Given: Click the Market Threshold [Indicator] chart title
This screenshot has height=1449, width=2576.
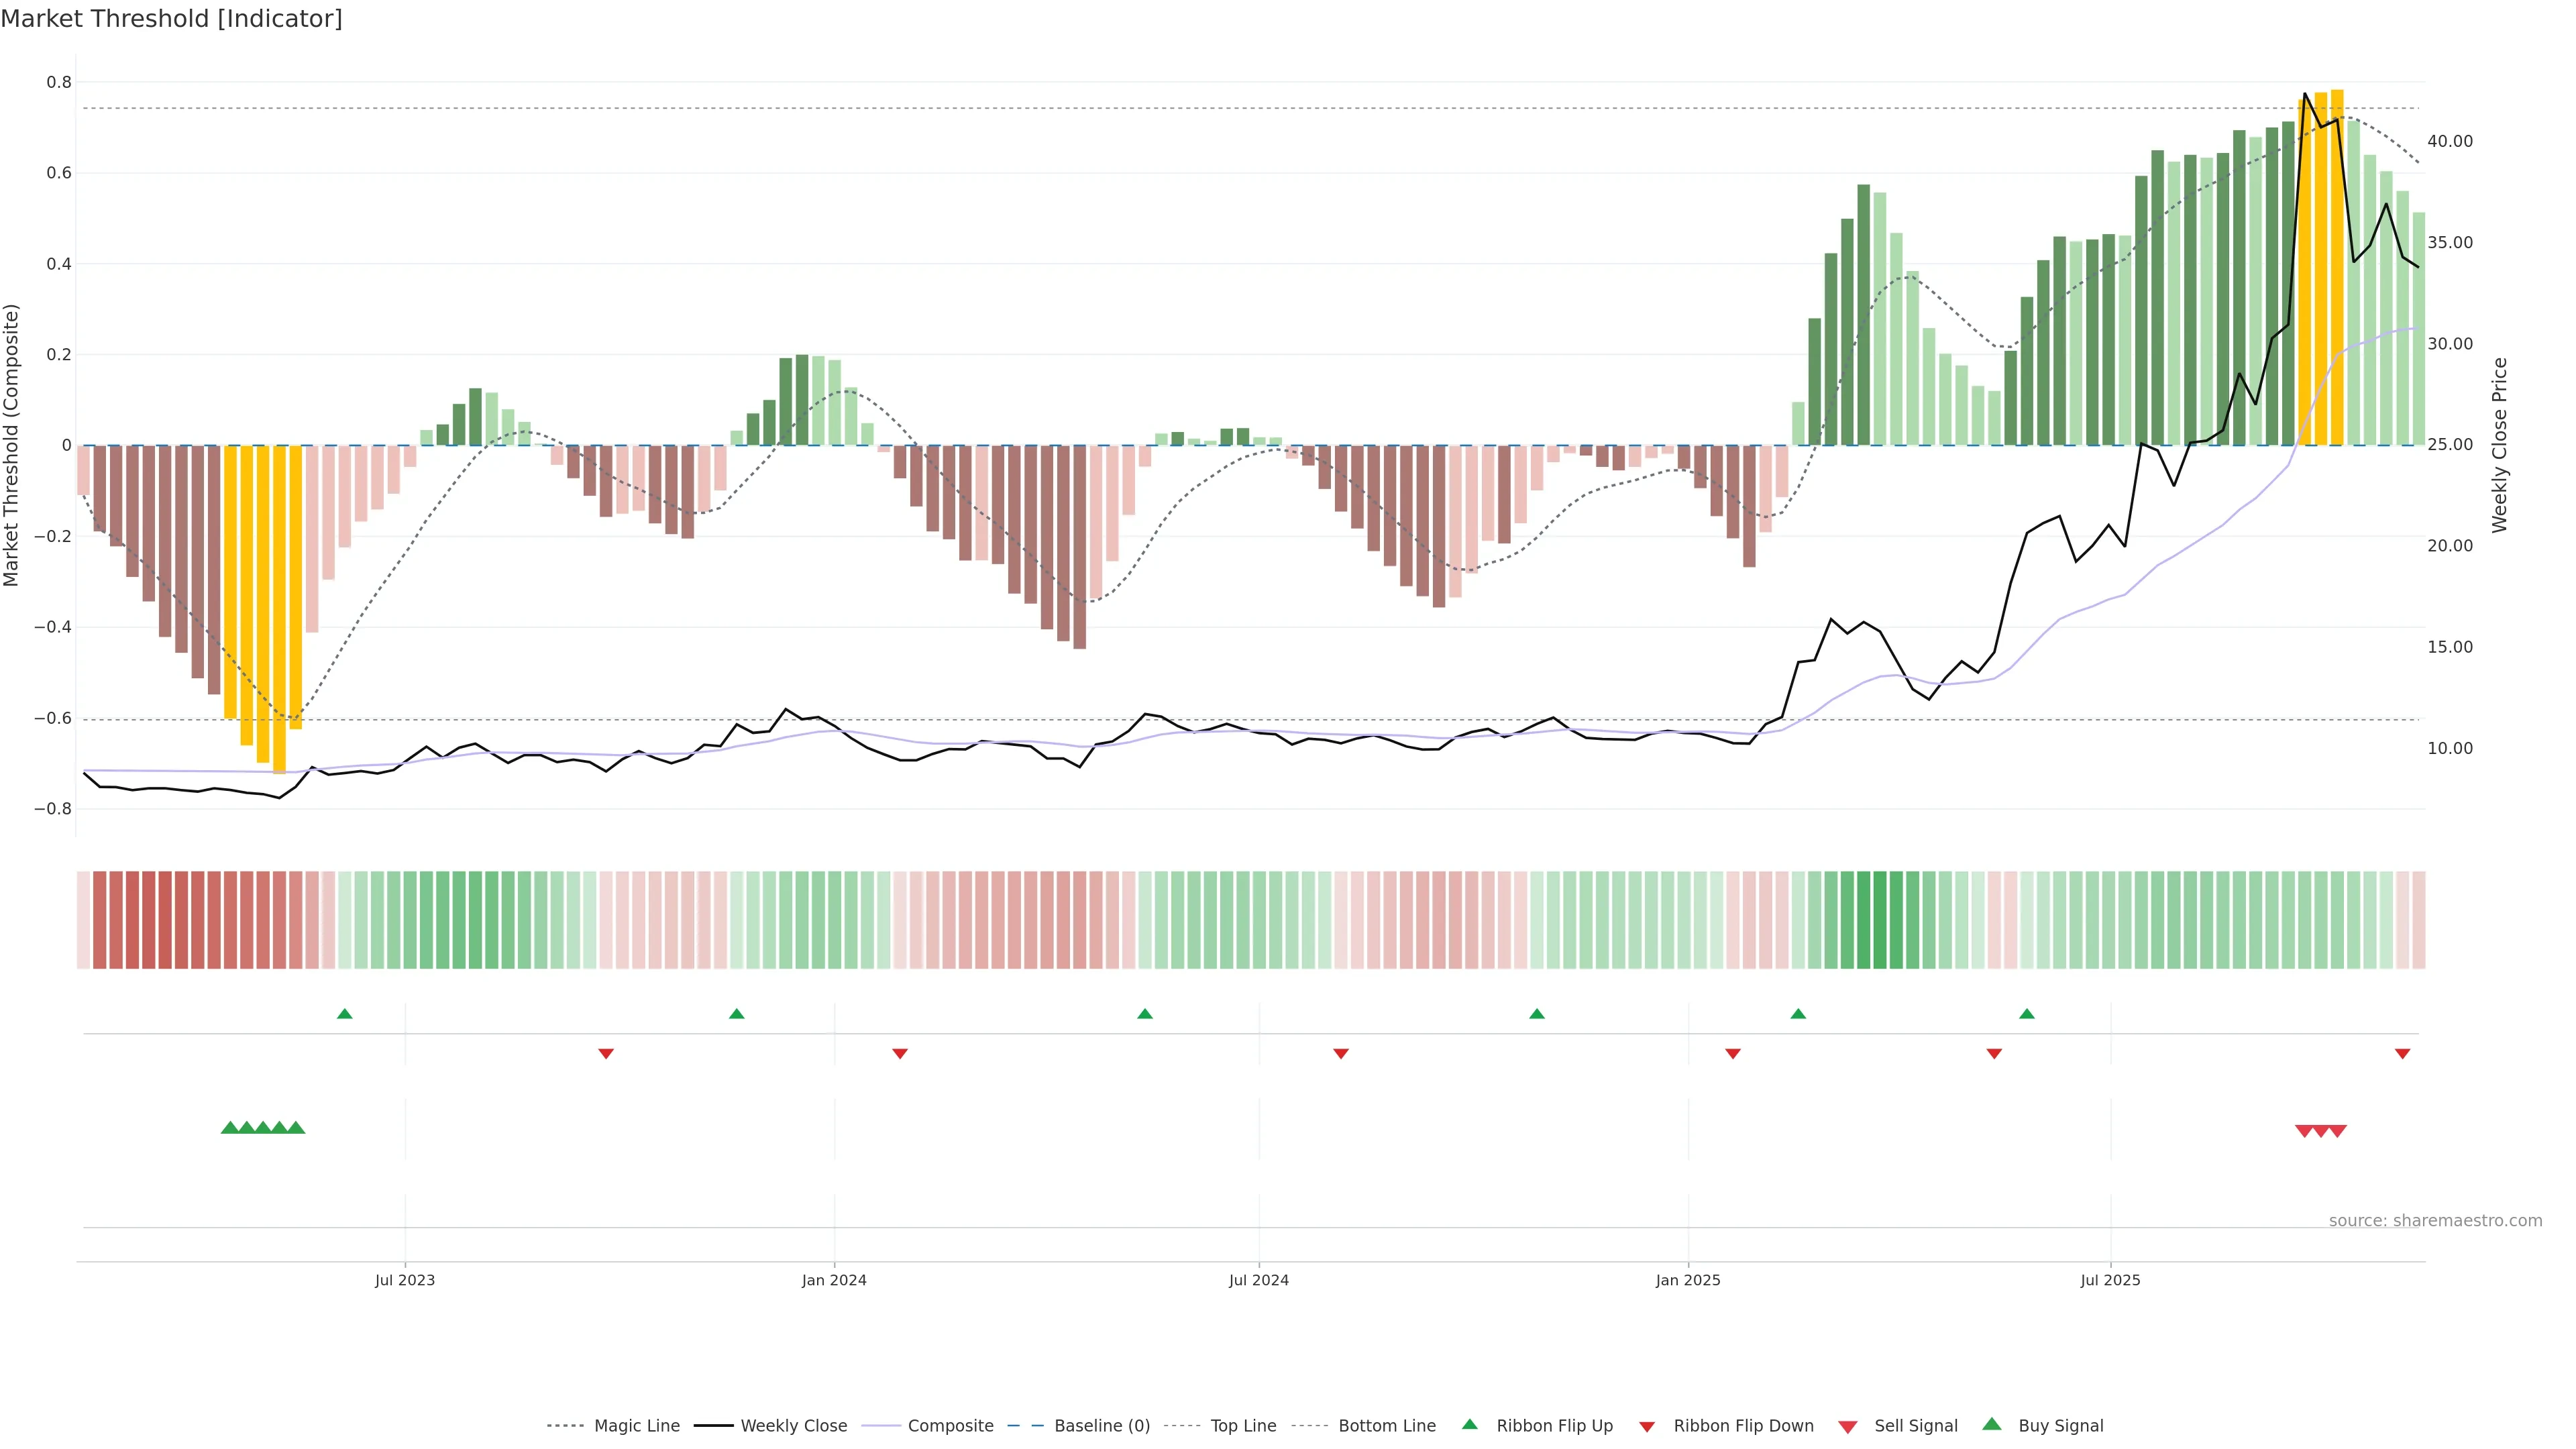Looking at the screenshot, I should [171, 18].
